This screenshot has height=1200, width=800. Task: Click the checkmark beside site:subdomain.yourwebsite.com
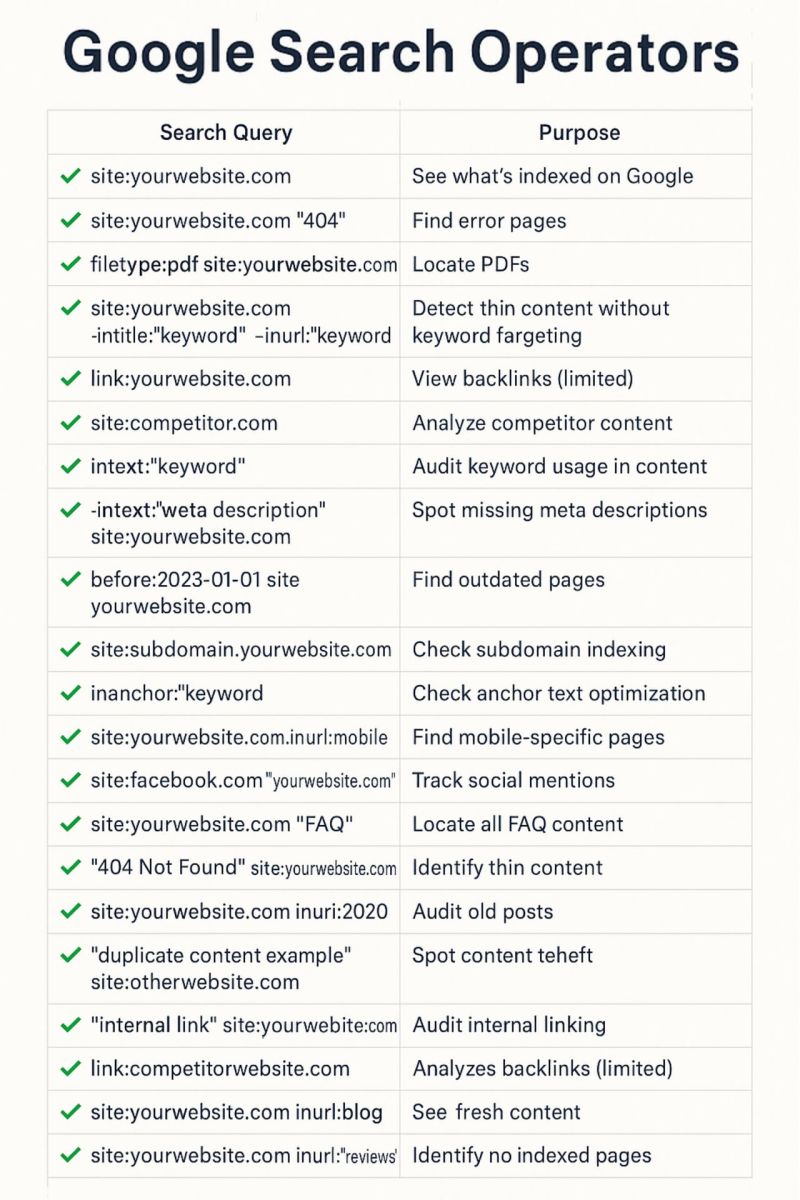[70, 650]
